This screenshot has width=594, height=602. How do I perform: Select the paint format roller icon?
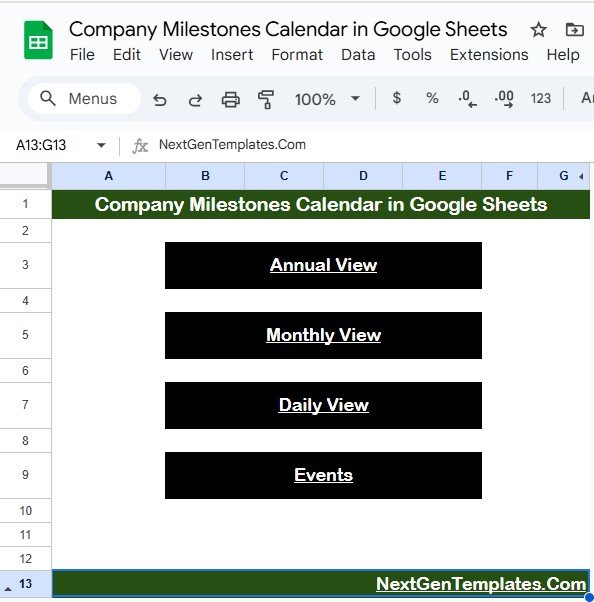pos(266,99)
